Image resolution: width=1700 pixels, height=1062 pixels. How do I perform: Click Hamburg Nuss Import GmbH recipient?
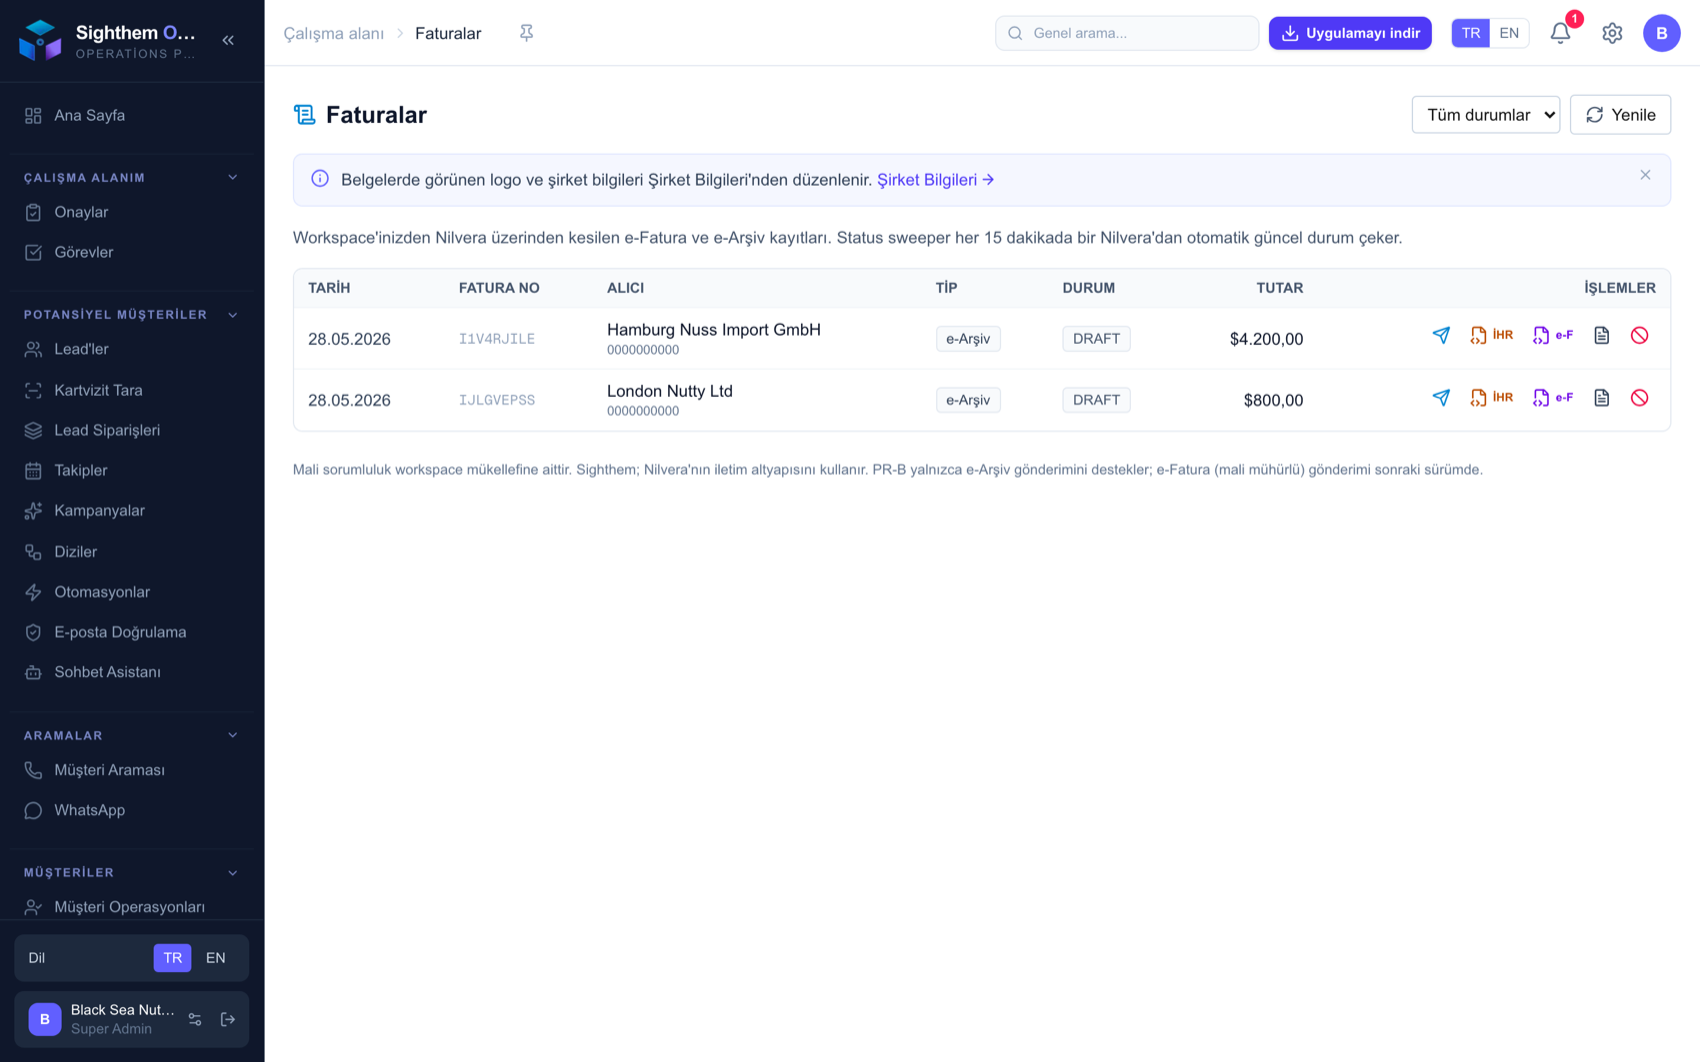click(714, 330)
